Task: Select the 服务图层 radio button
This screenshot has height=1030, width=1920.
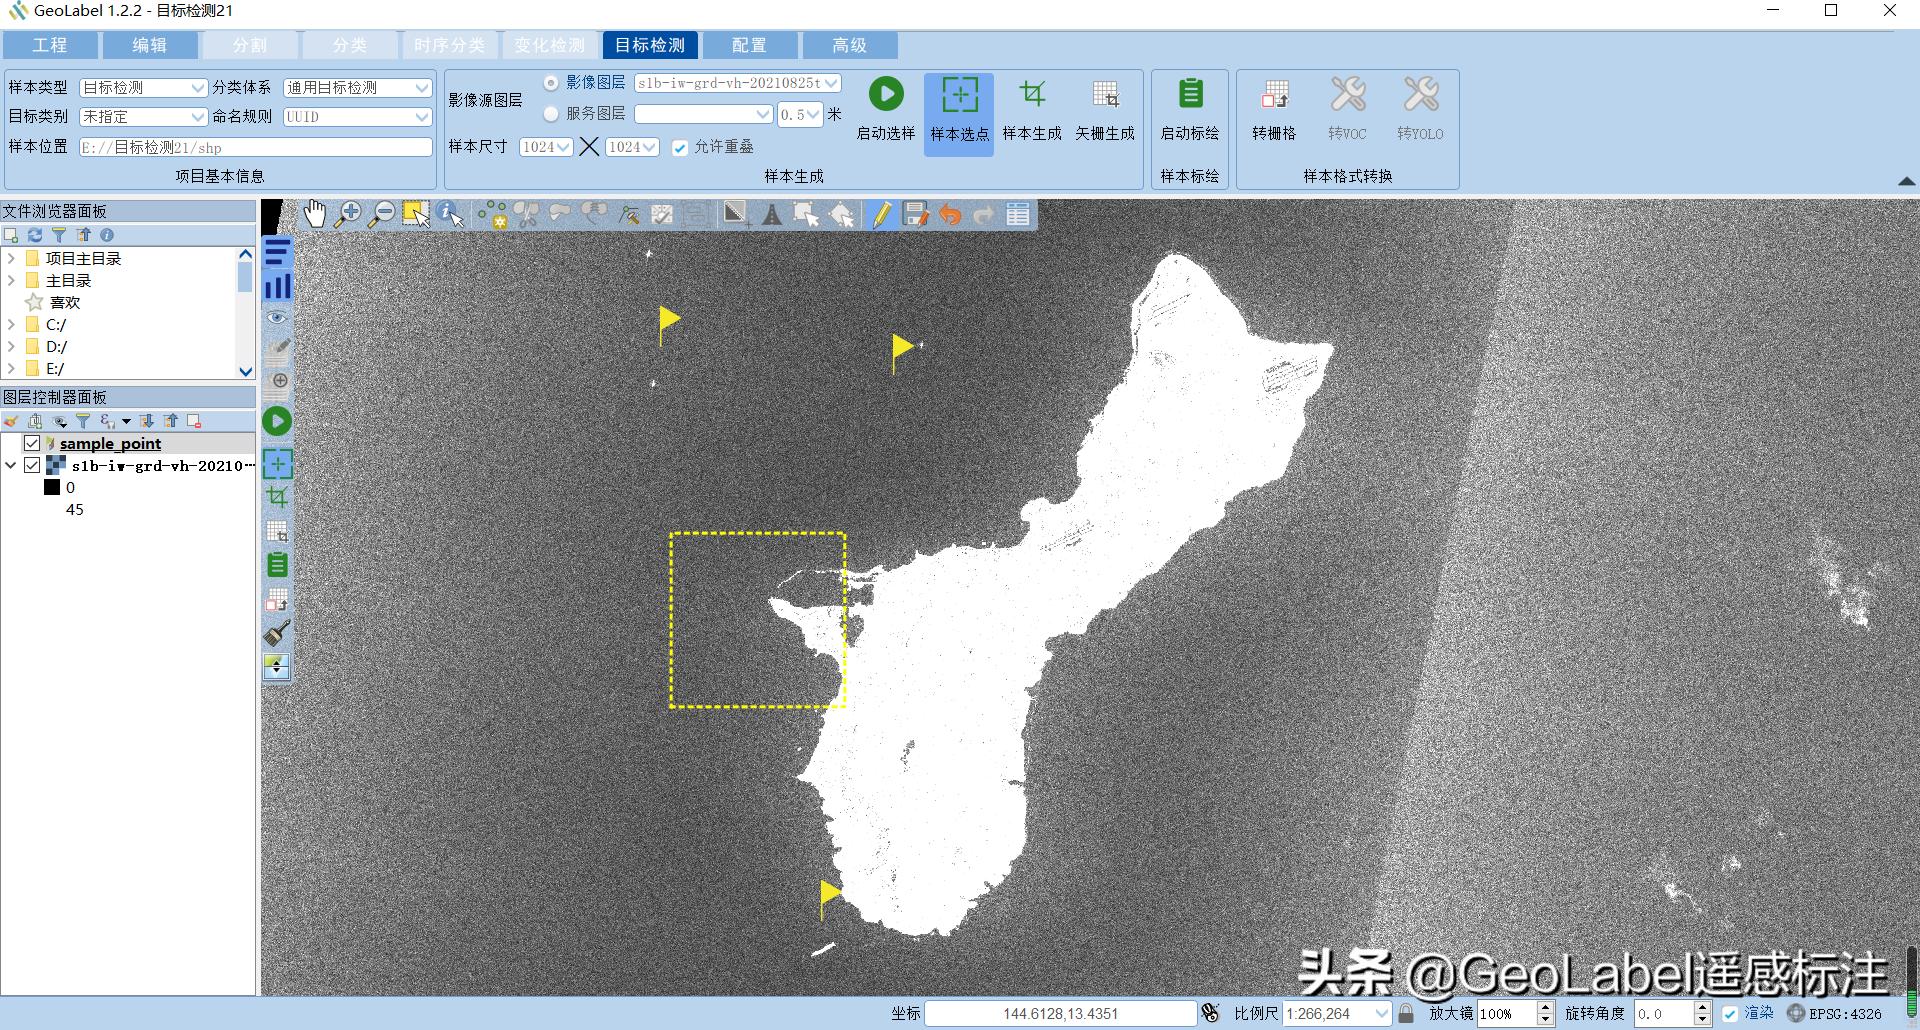Action: [x=551, y=113]
